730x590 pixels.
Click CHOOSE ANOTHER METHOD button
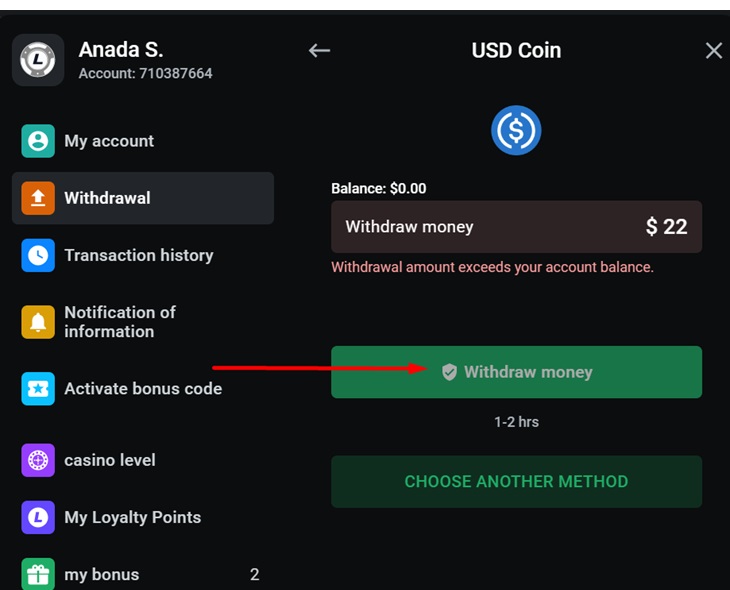point(516,482)
